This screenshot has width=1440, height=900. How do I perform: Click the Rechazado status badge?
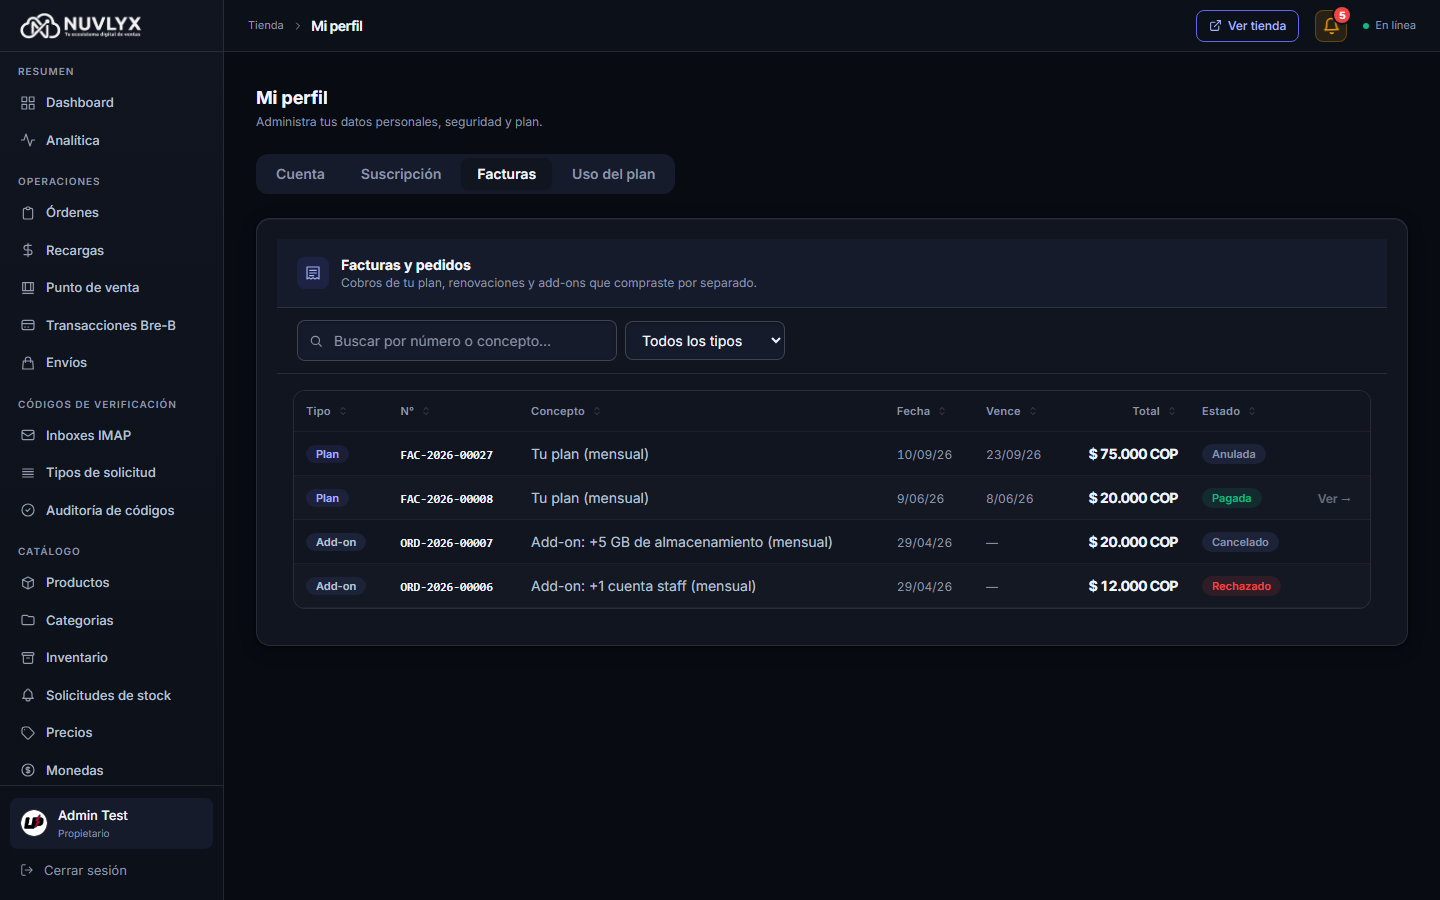click(x=1241, y=587)
